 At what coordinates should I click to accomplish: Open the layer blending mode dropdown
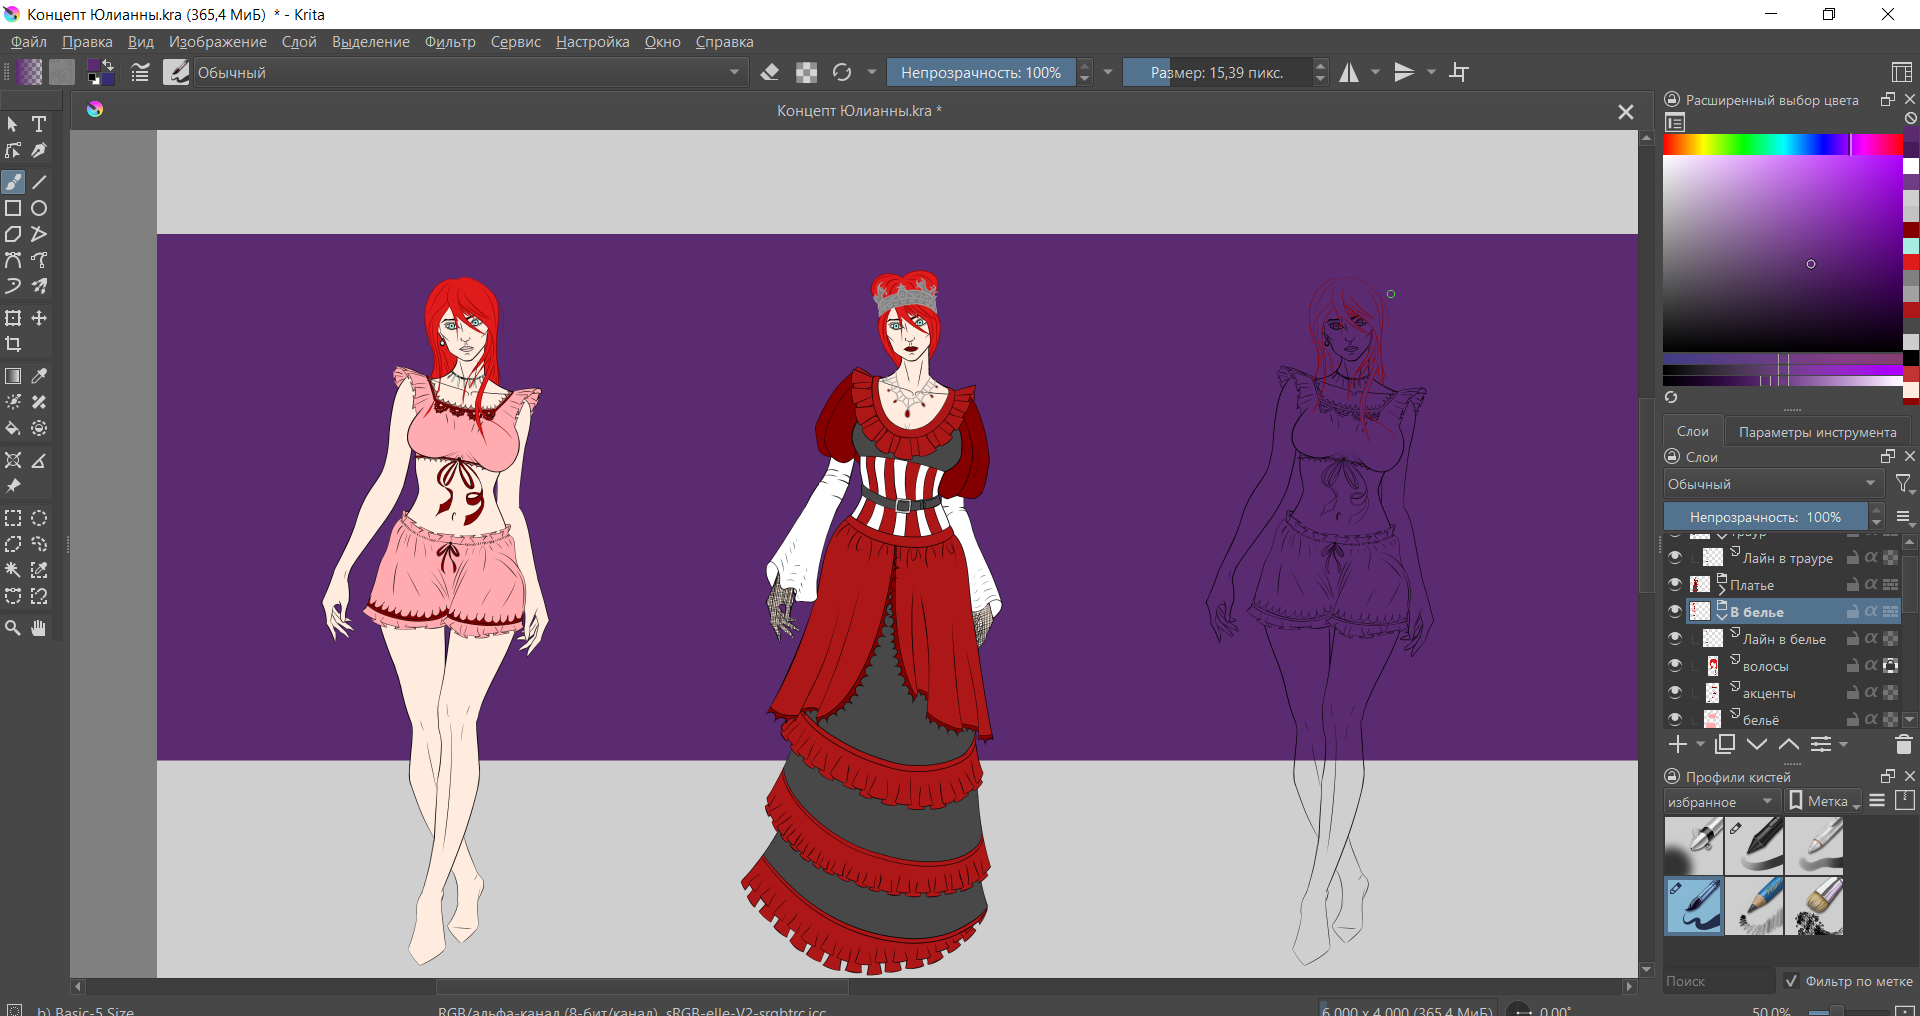coord(1771,484)
